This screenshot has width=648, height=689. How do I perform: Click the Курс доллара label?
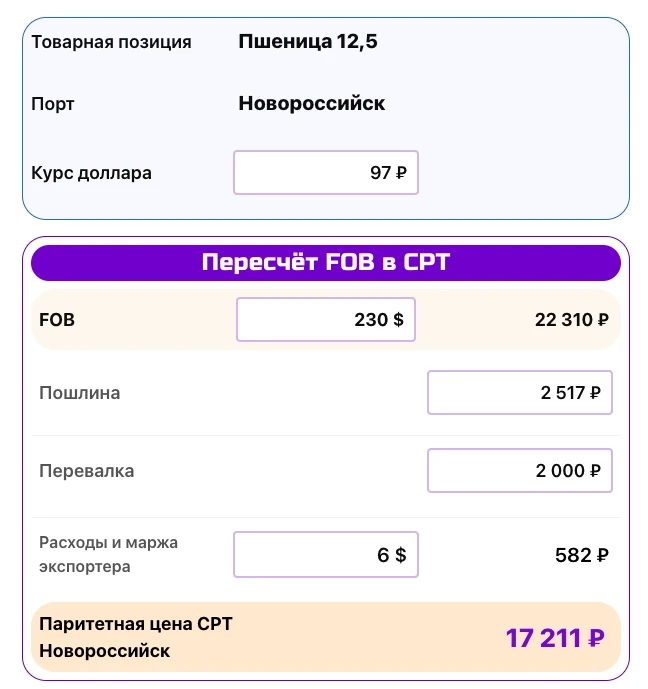tap(91, 173)
